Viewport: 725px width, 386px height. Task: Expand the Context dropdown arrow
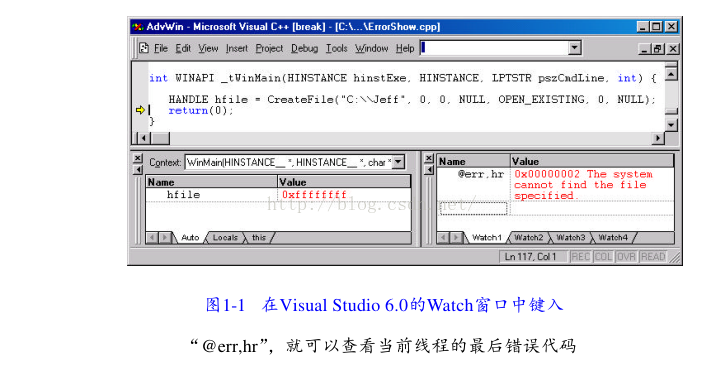coord(398,162)
